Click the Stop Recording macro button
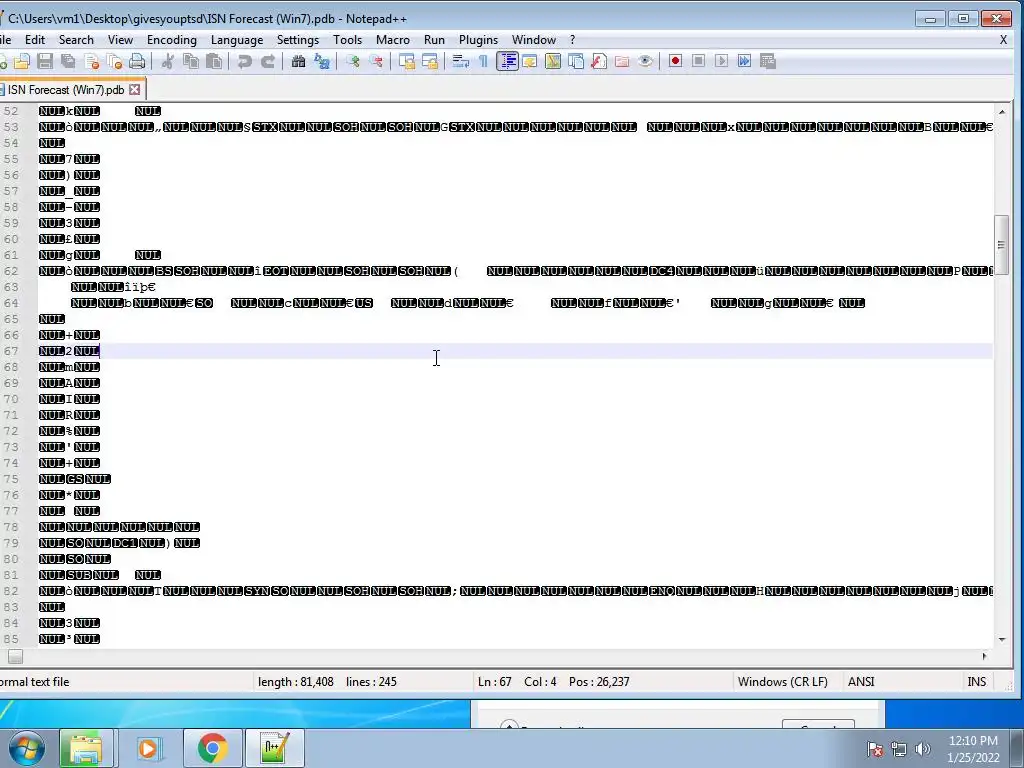Screen dimensions: 1024x768 coord(698,61)
